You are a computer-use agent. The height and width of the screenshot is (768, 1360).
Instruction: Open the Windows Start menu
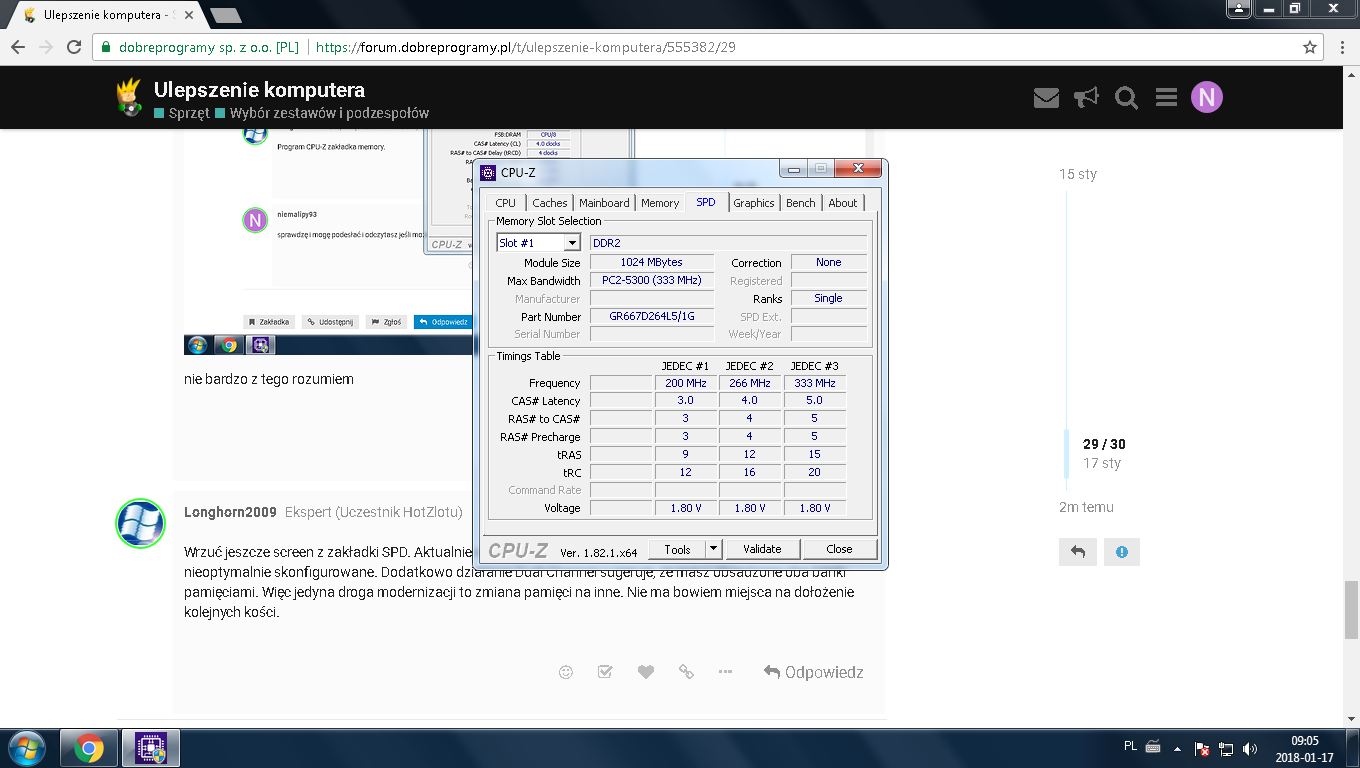[26, 748]
